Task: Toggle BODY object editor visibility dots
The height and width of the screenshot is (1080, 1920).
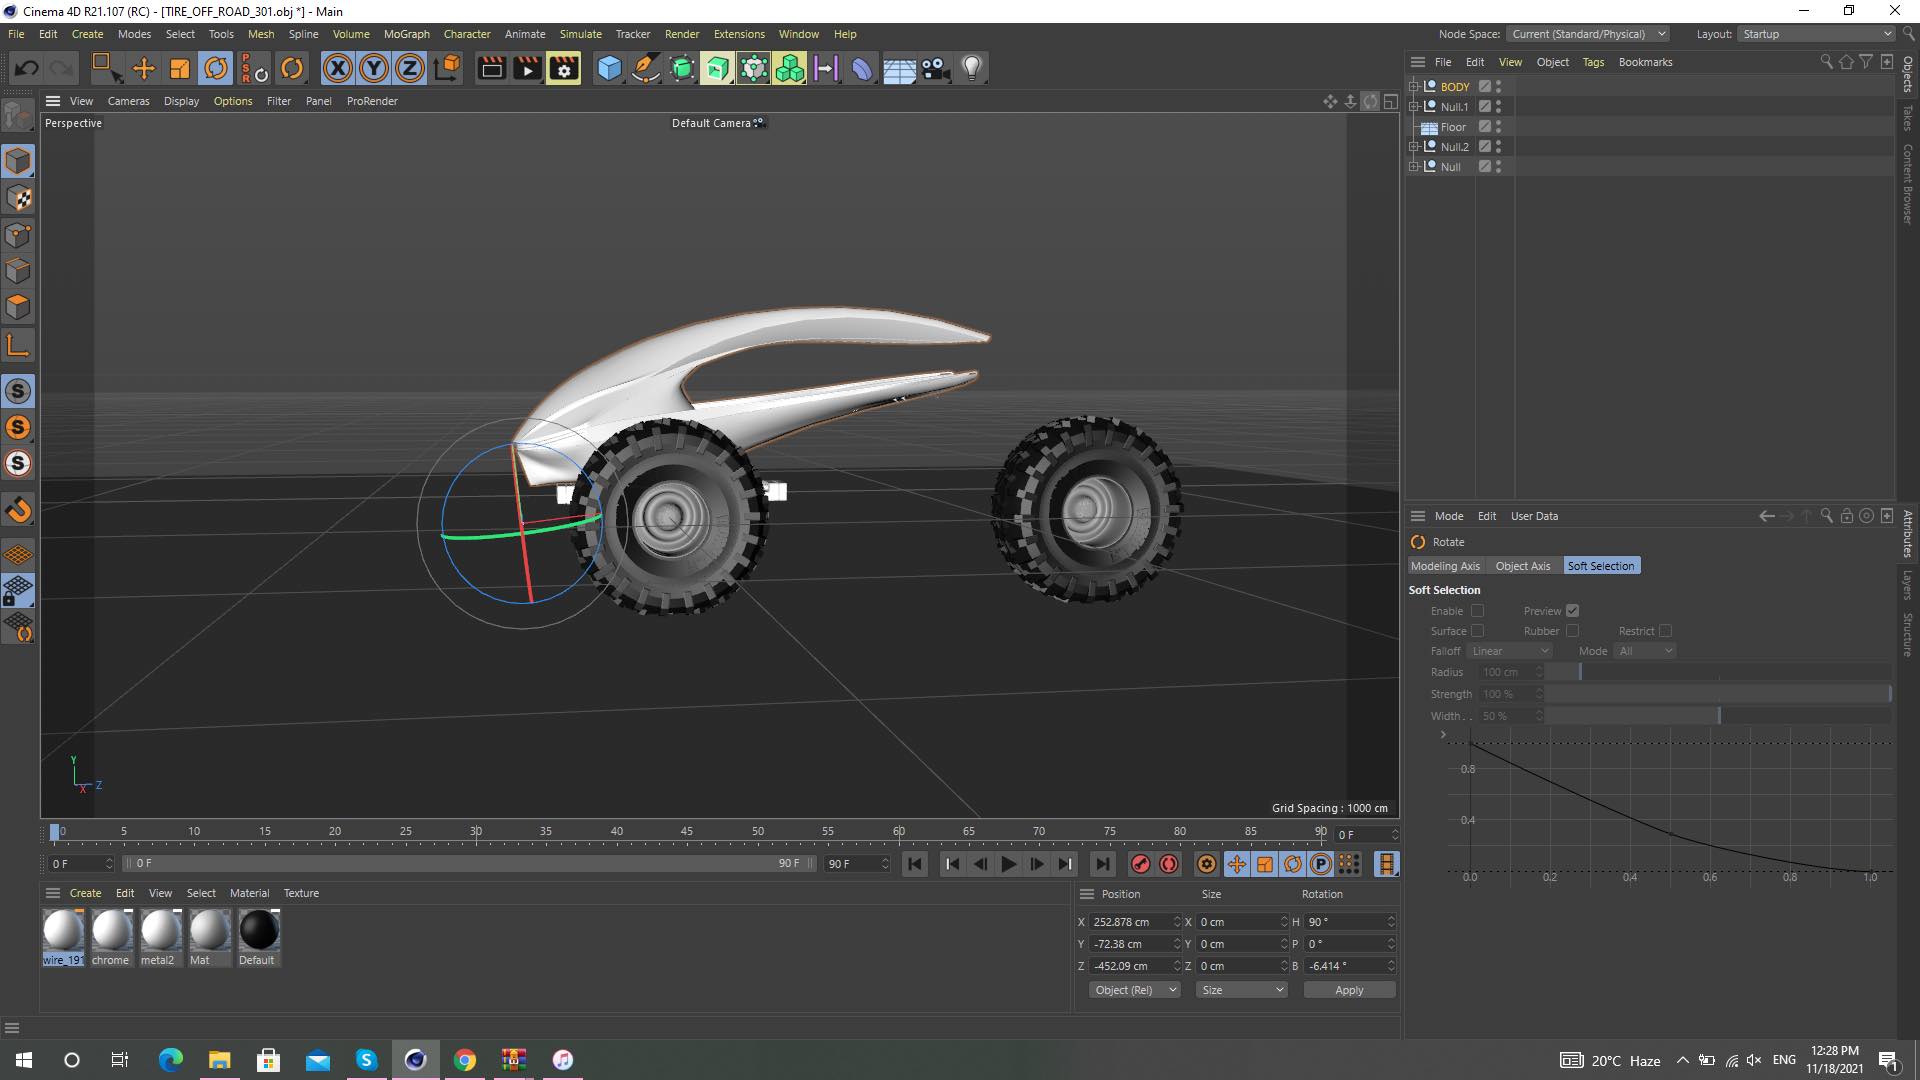Action: [x=1498, y=87]
